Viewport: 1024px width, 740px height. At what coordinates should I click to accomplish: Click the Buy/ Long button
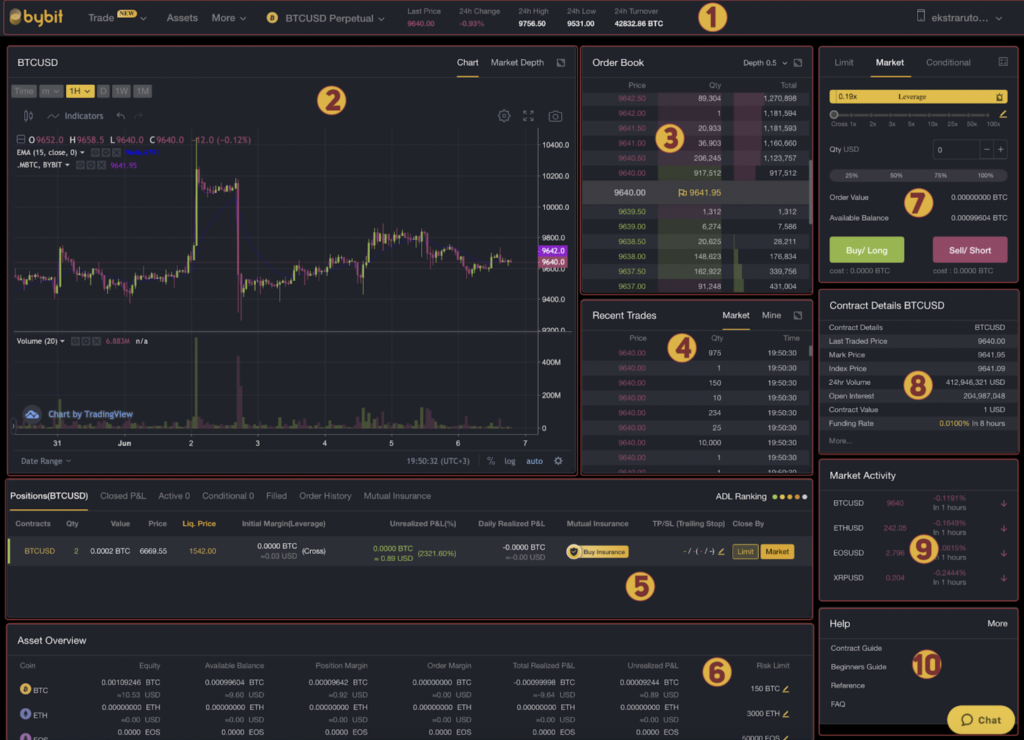(x=867, y=250)
